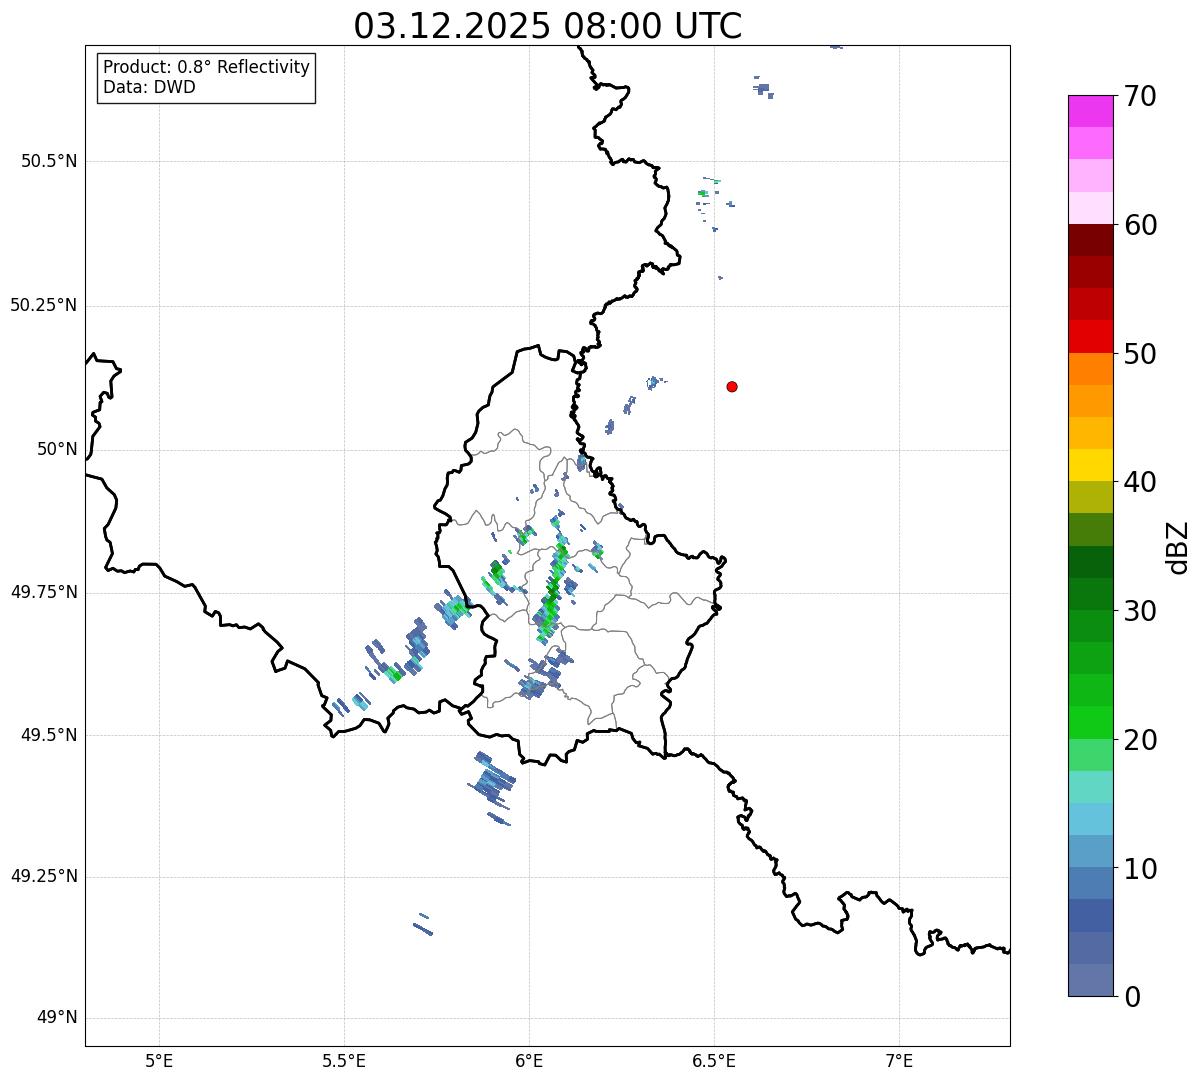Image resolution: width=1202 pixels, height=1081 pixels.
Task: Click the "Data: DWD" label
Action: (149, 87)
